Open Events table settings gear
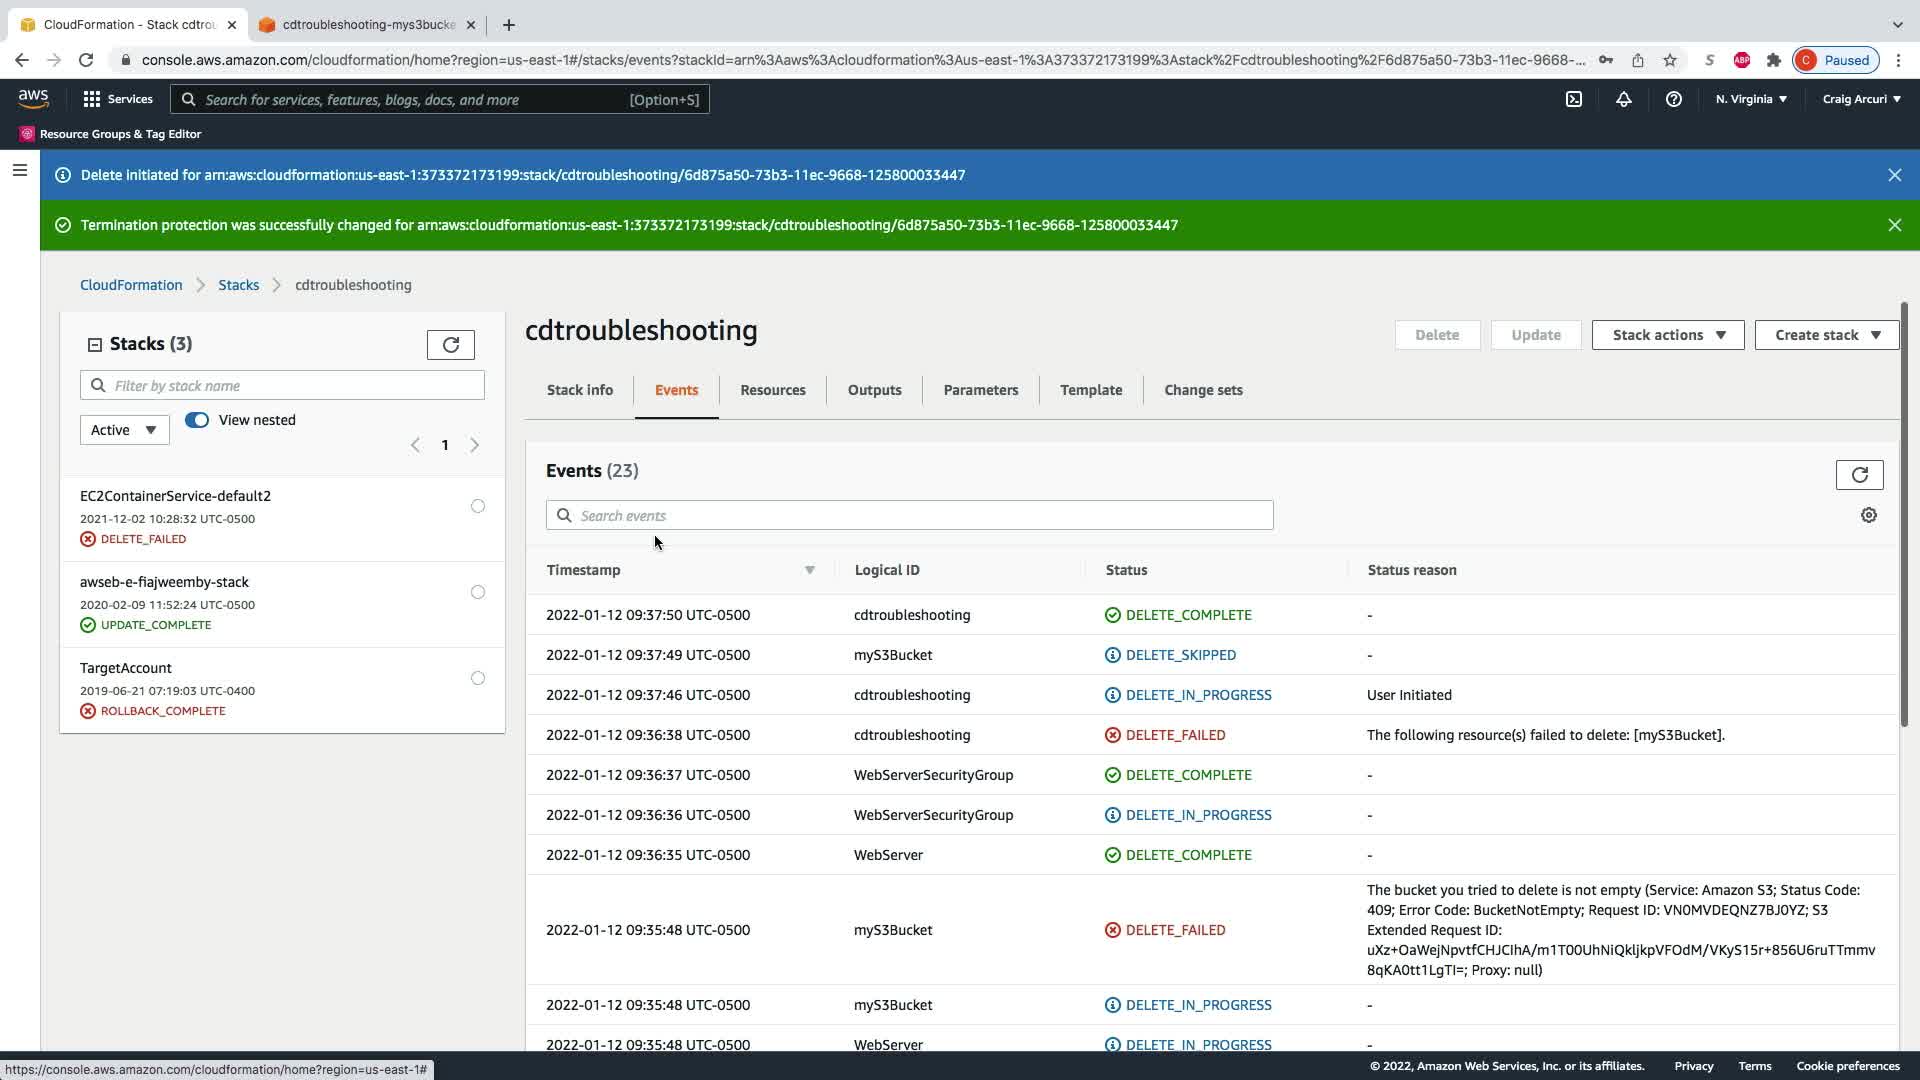Screen dimensions: 1920x1080 tap(1868, 515)
